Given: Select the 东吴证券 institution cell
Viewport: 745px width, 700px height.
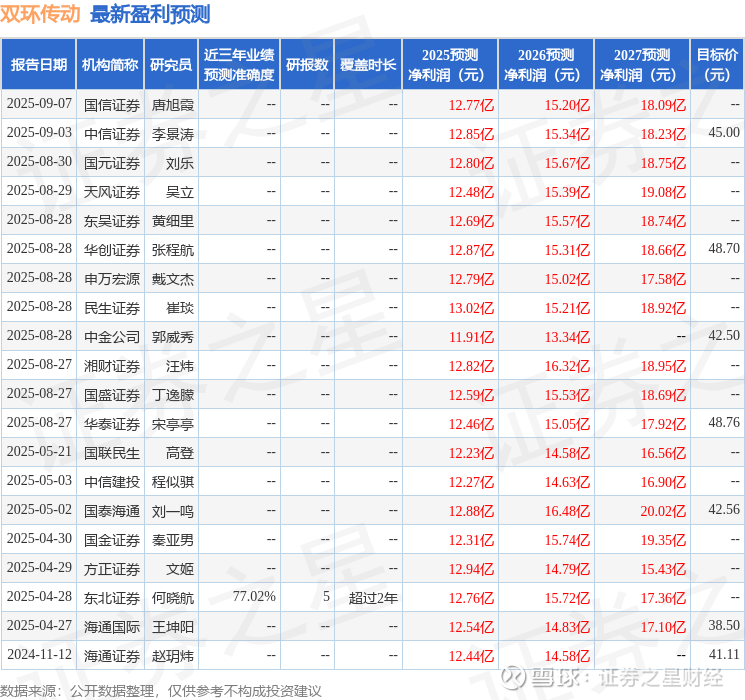Looking at the screenshot, I should [x=112, y=221].
